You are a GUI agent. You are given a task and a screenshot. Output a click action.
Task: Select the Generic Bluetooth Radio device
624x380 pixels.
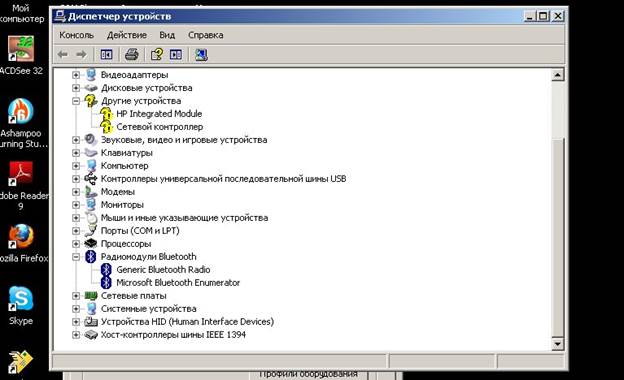tap(163, 270)
